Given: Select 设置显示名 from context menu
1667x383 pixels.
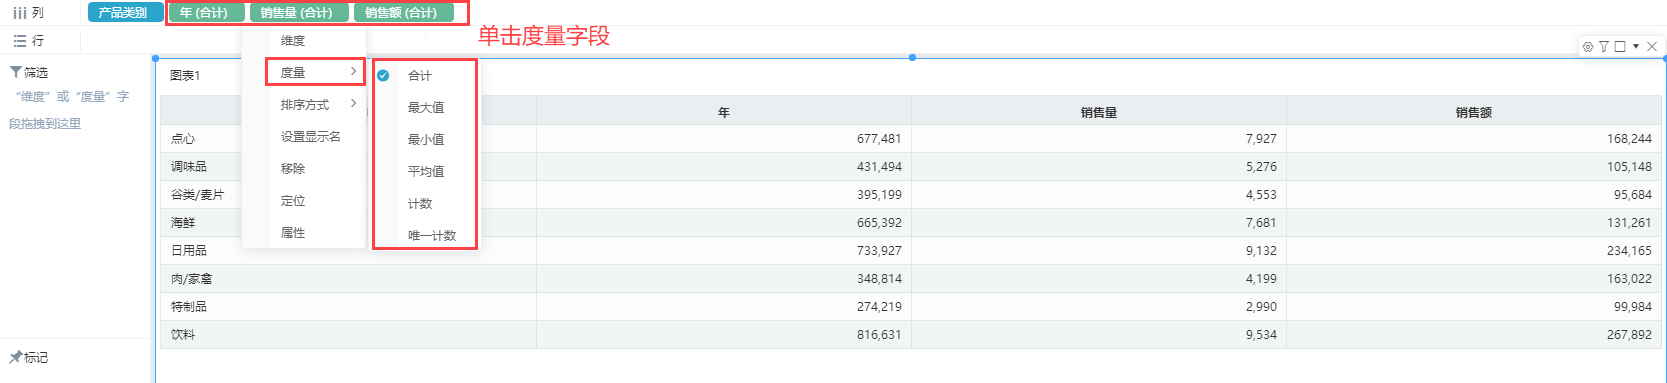Looking at the screenshot, I should 310,137.
